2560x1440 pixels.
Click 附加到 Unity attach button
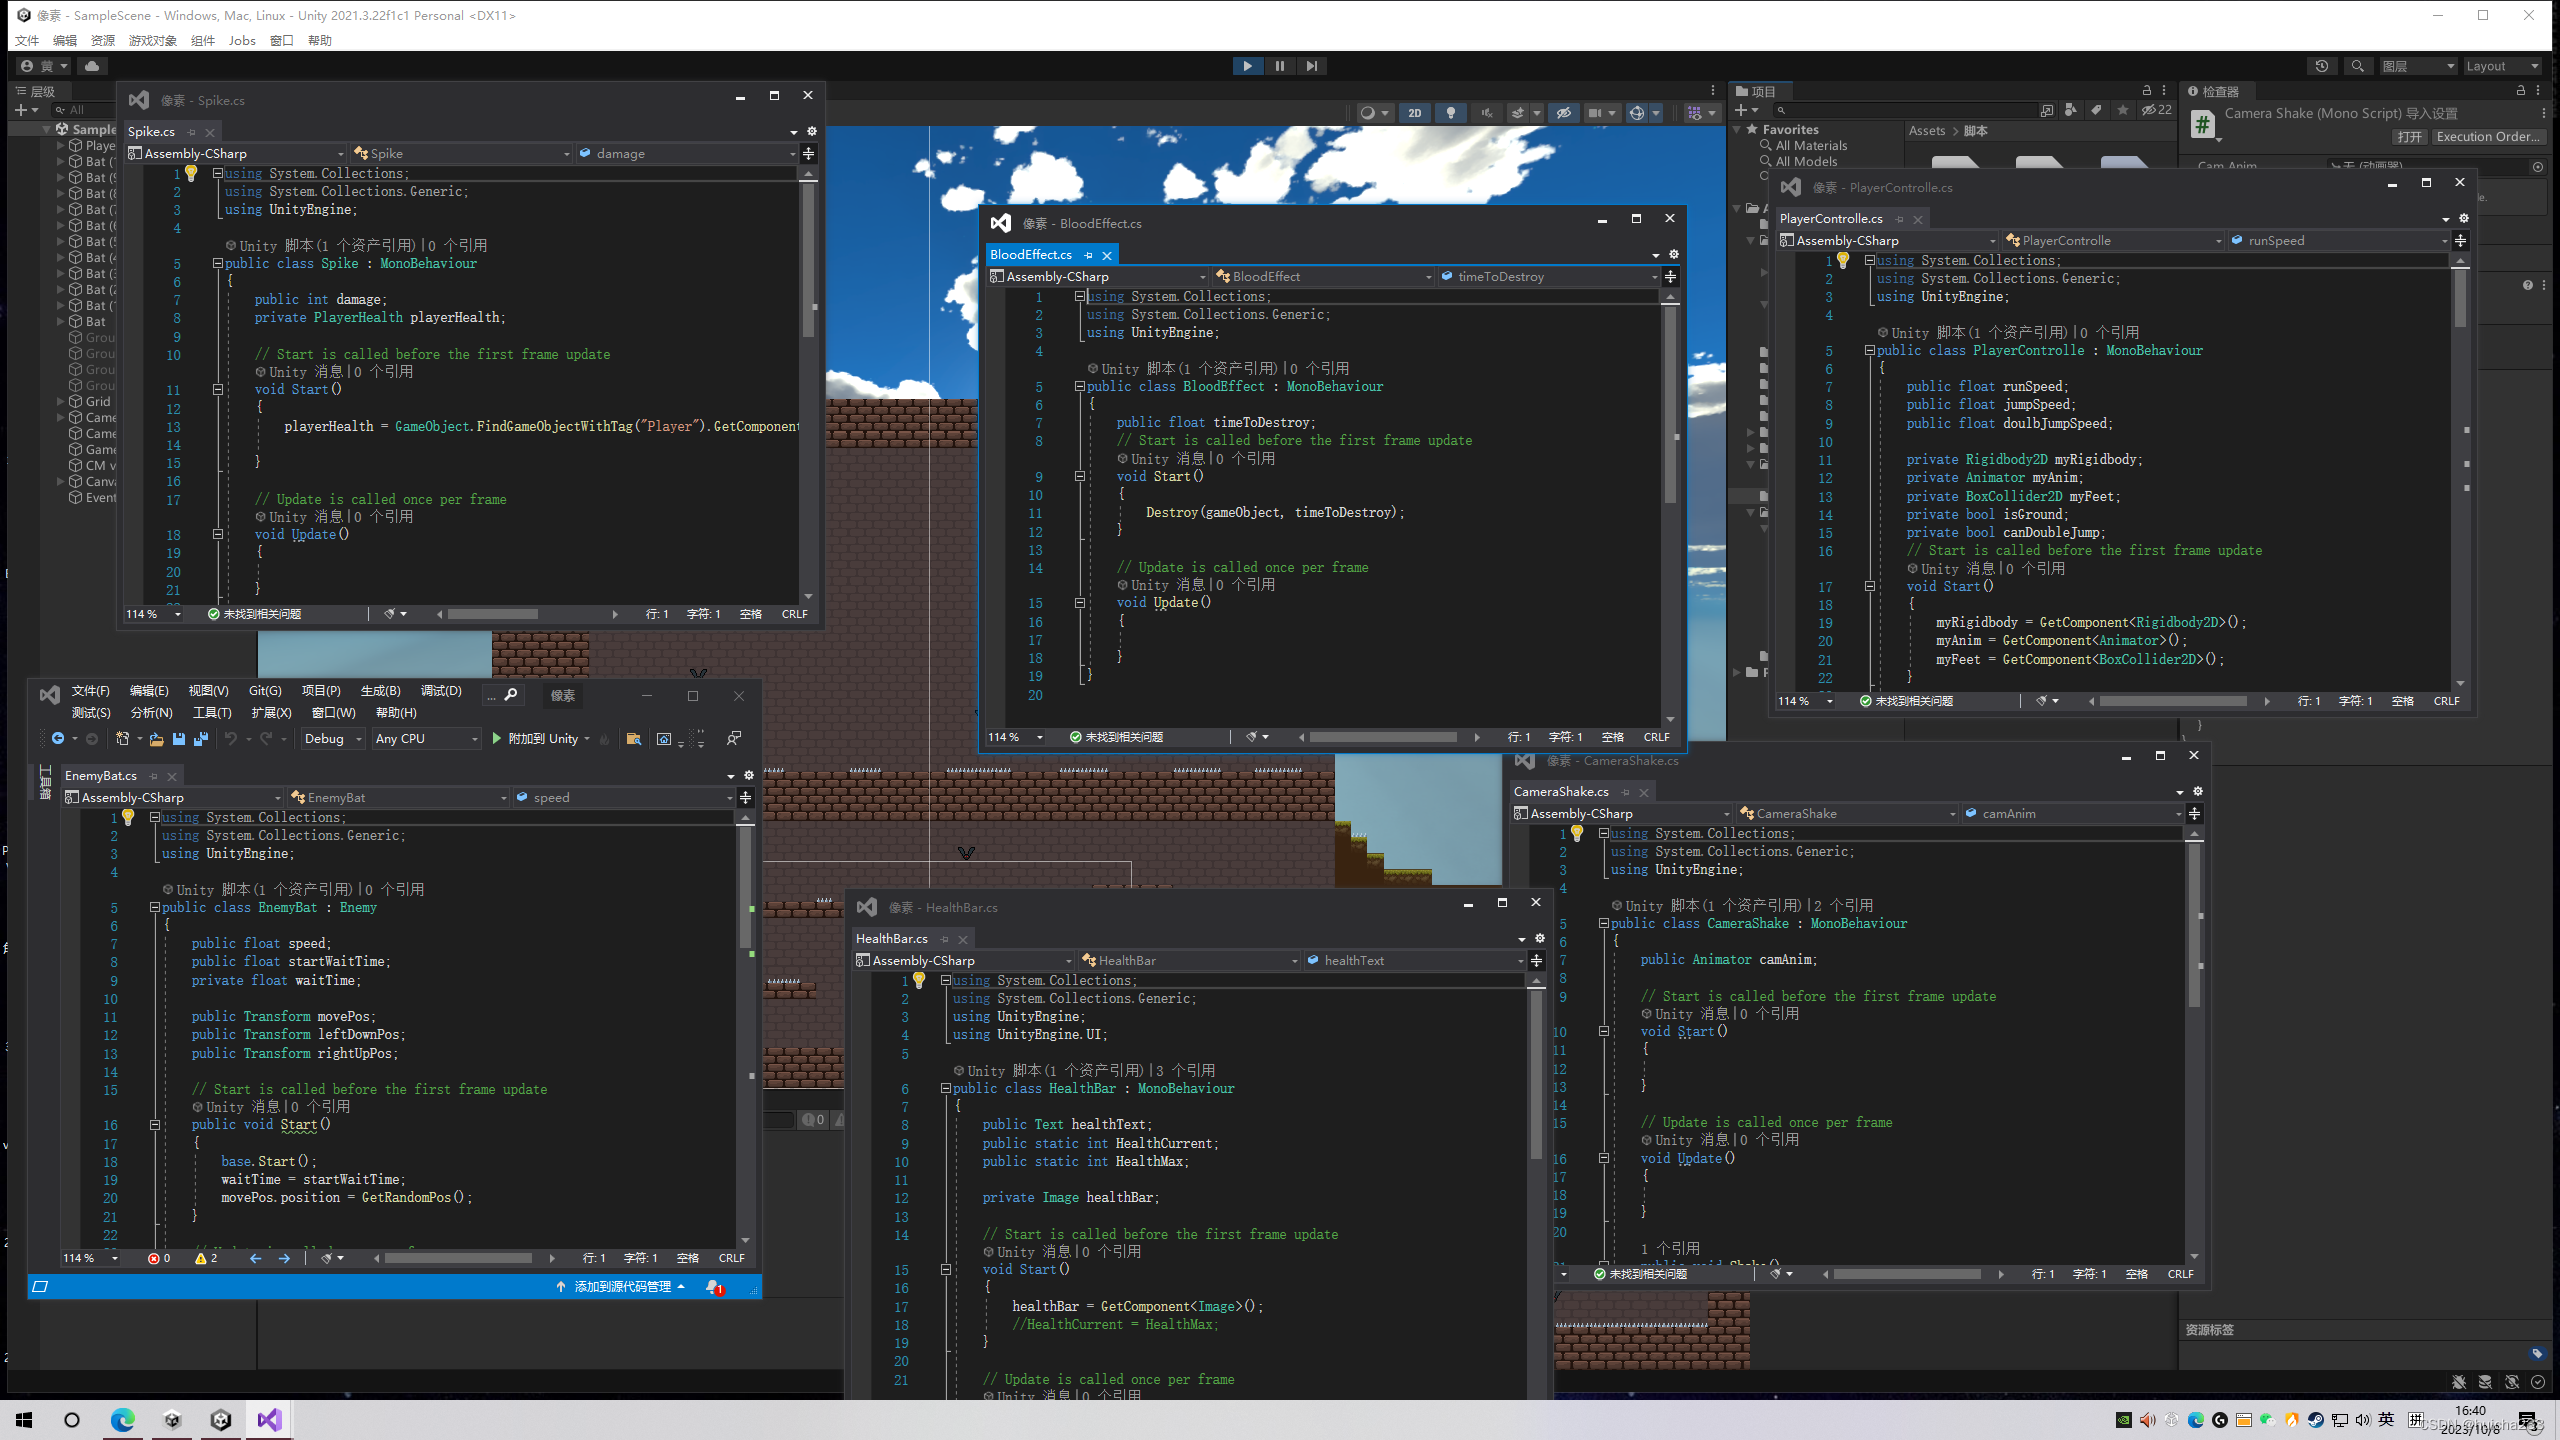click(x=535, y=739)
